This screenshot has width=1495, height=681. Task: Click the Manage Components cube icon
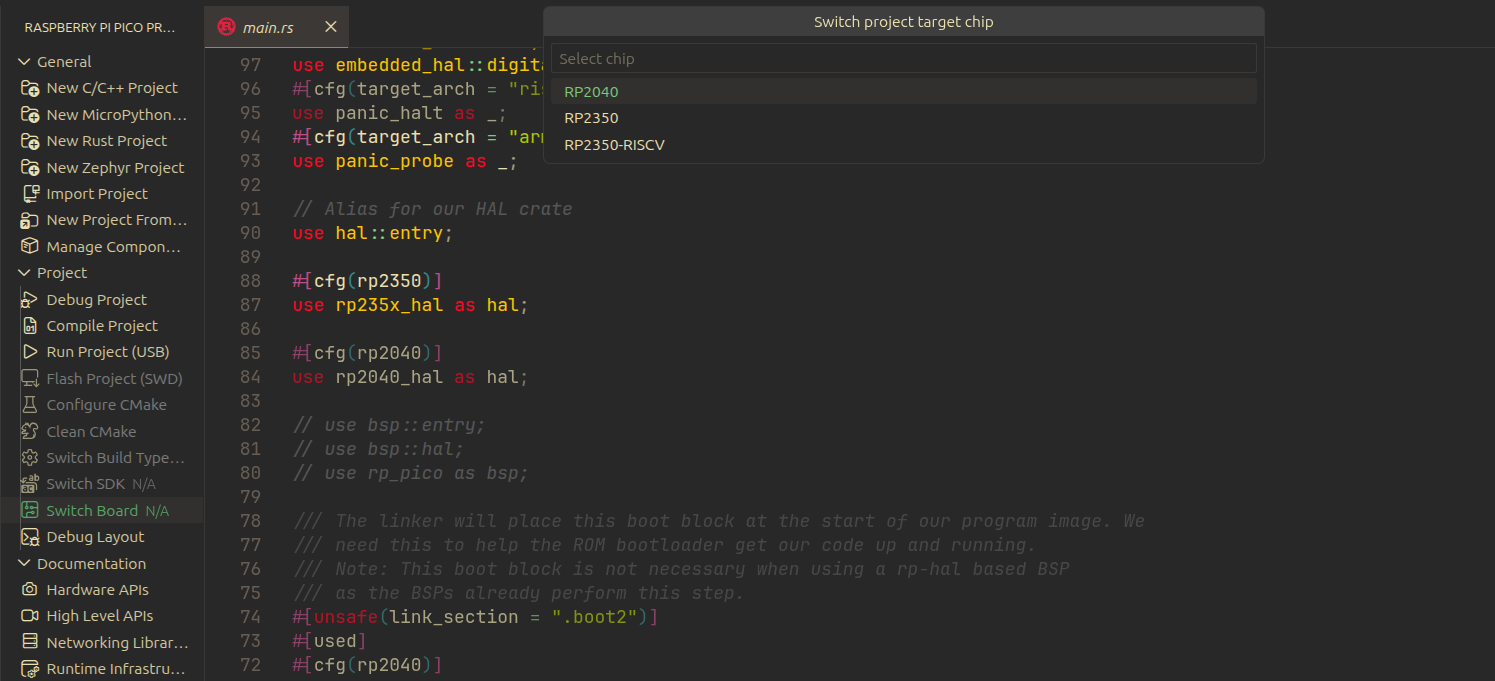[x=30, y=247]
